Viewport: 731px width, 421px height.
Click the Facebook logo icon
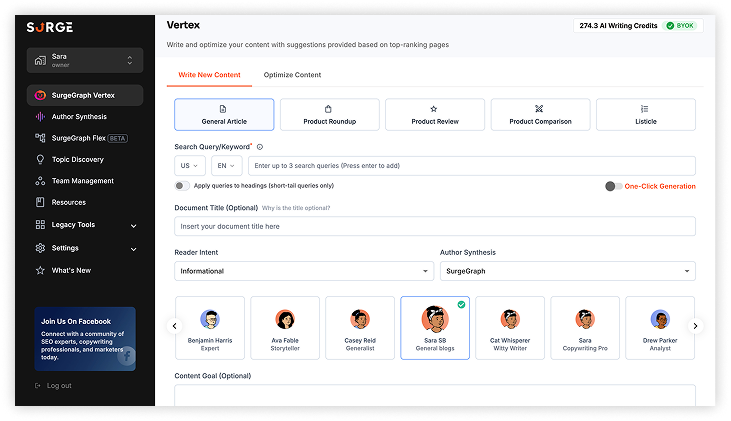(126, 356)
